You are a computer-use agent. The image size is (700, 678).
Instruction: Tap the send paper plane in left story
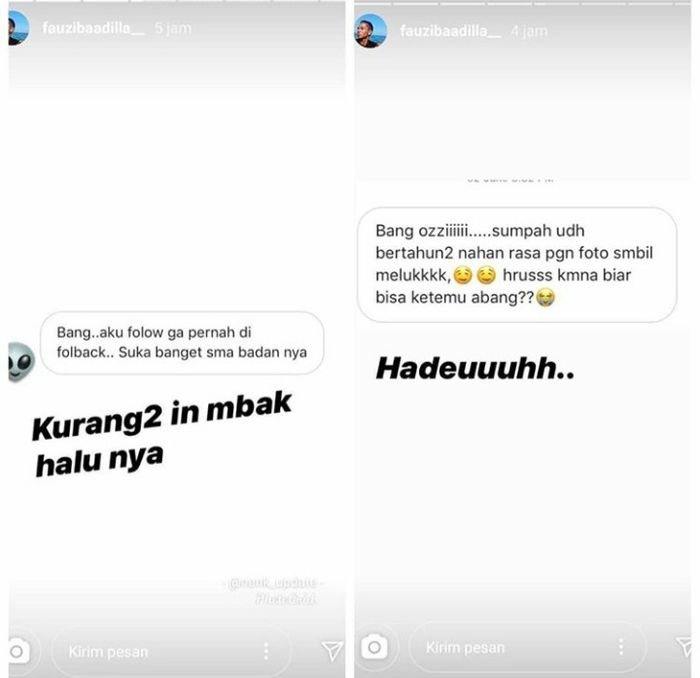point(333,651)
